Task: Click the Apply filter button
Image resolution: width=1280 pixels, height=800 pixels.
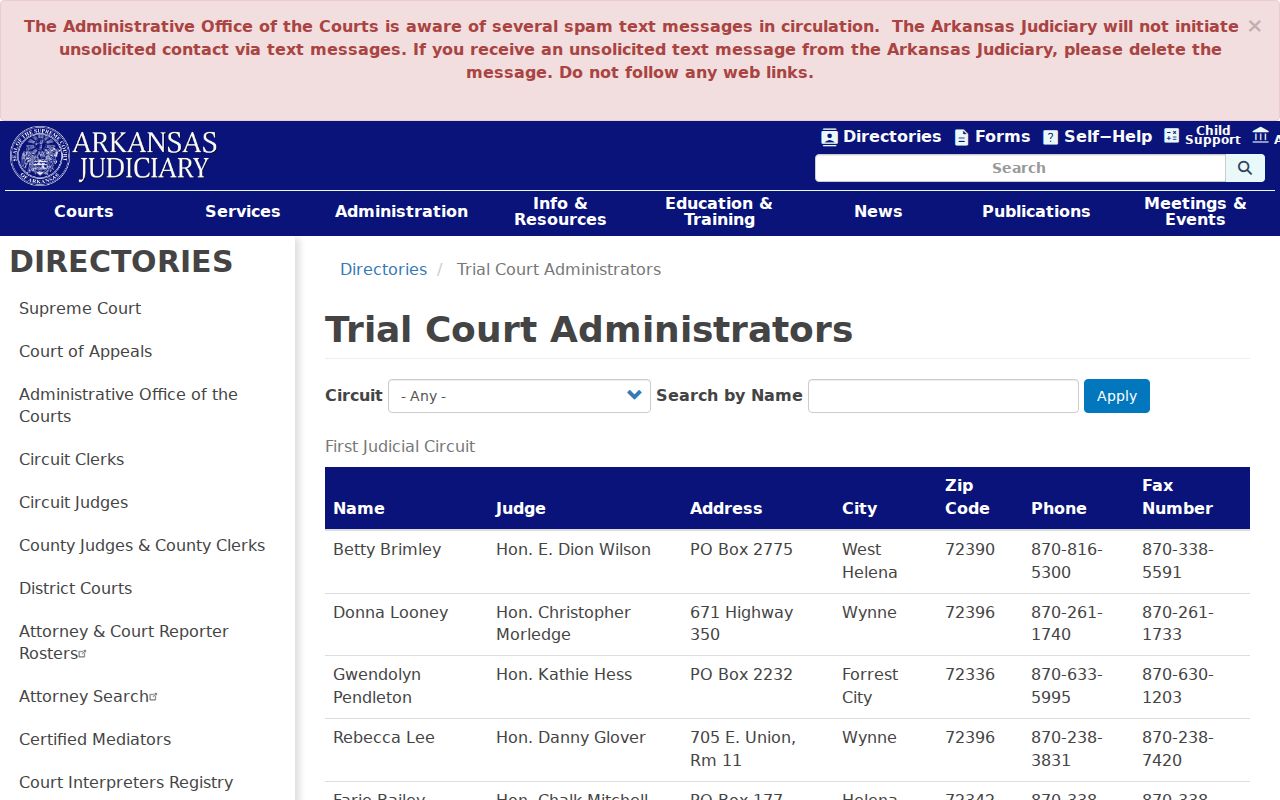Action: [x=1117, y=396]
